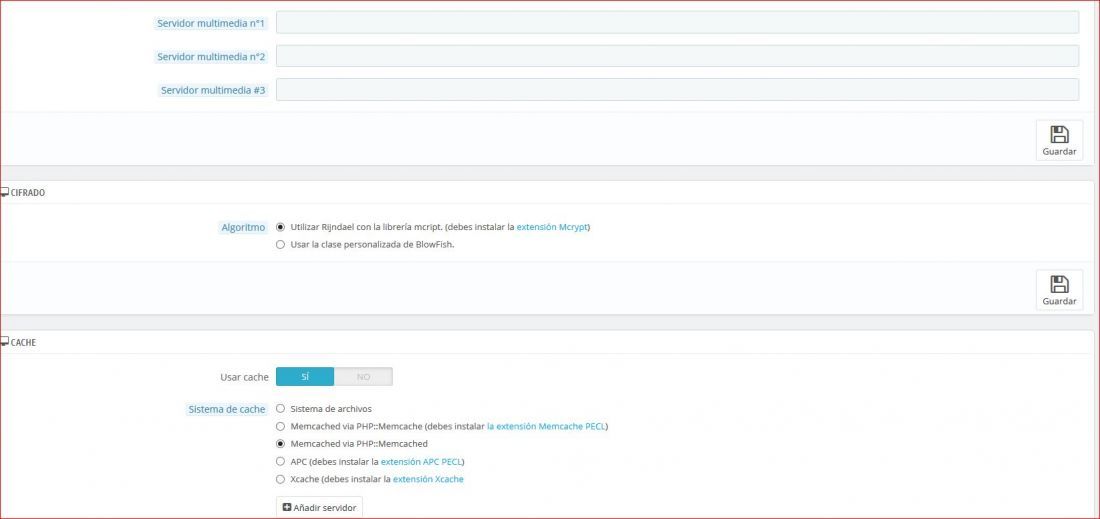Image resolution: width=1100 pixels, height=519 pixels.
Task: Choose the APC cache system option
Action: (281, 461)
